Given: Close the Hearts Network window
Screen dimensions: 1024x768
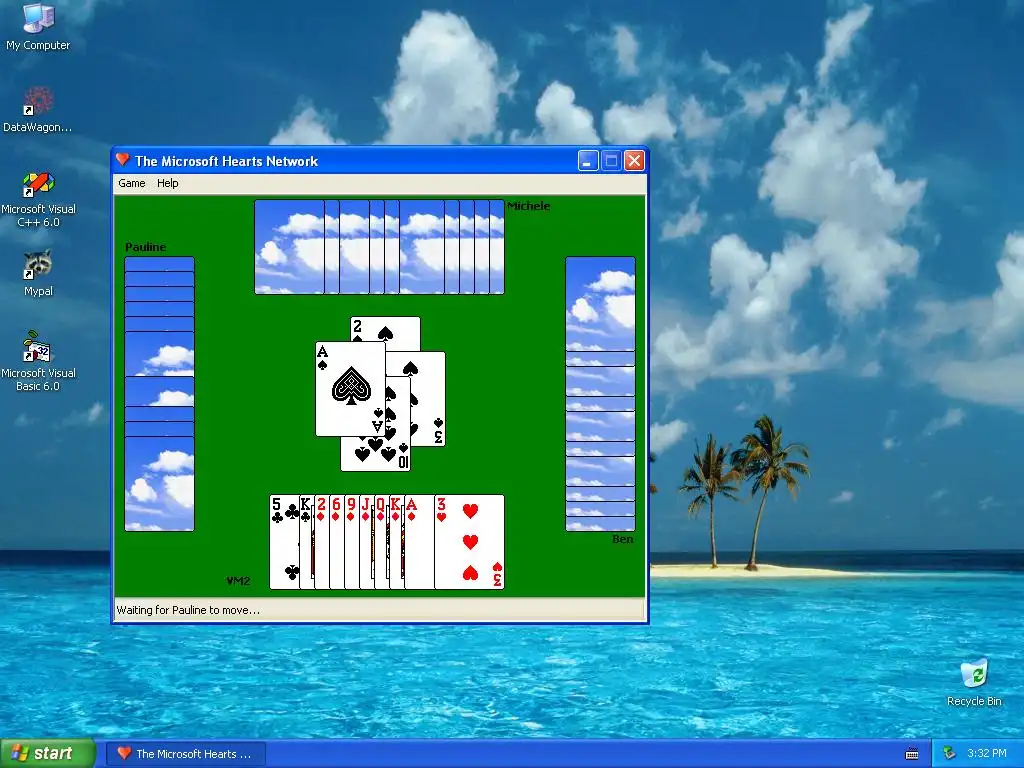Looking at the screenshot, I should click(x=634, y=161).
